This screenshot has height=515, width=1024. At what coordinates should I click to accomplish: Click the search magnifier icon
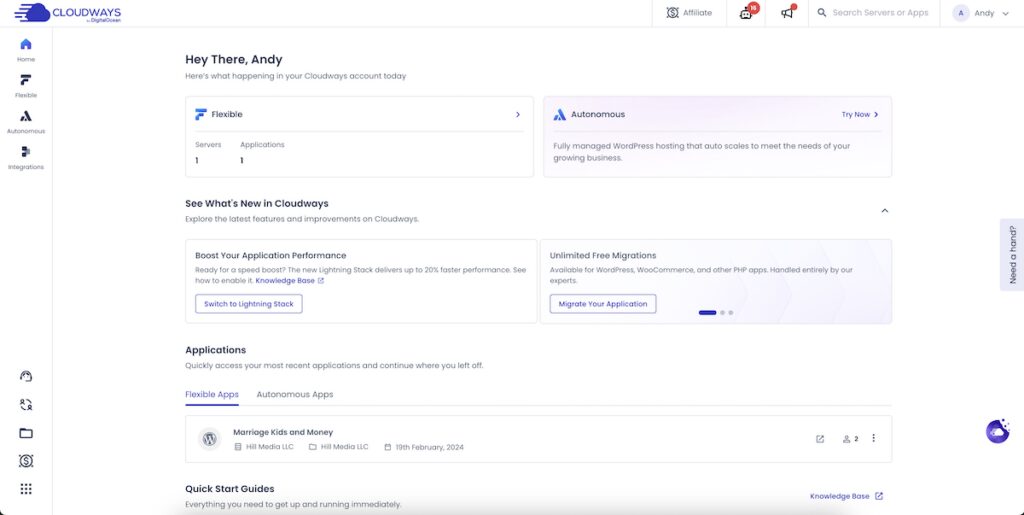click(x=822, y=13)
